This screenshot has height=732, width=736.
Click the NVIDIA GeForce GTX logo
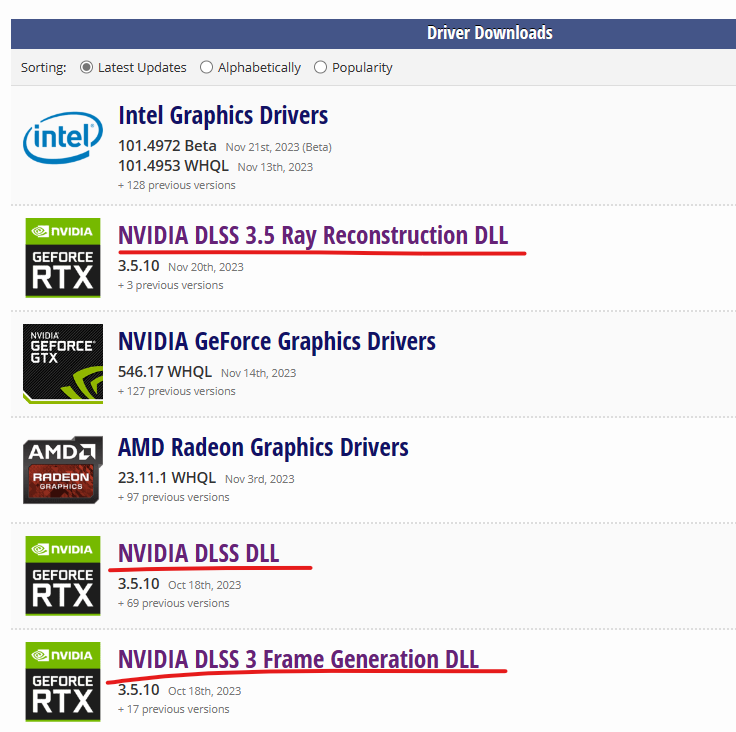coord(63,363)
